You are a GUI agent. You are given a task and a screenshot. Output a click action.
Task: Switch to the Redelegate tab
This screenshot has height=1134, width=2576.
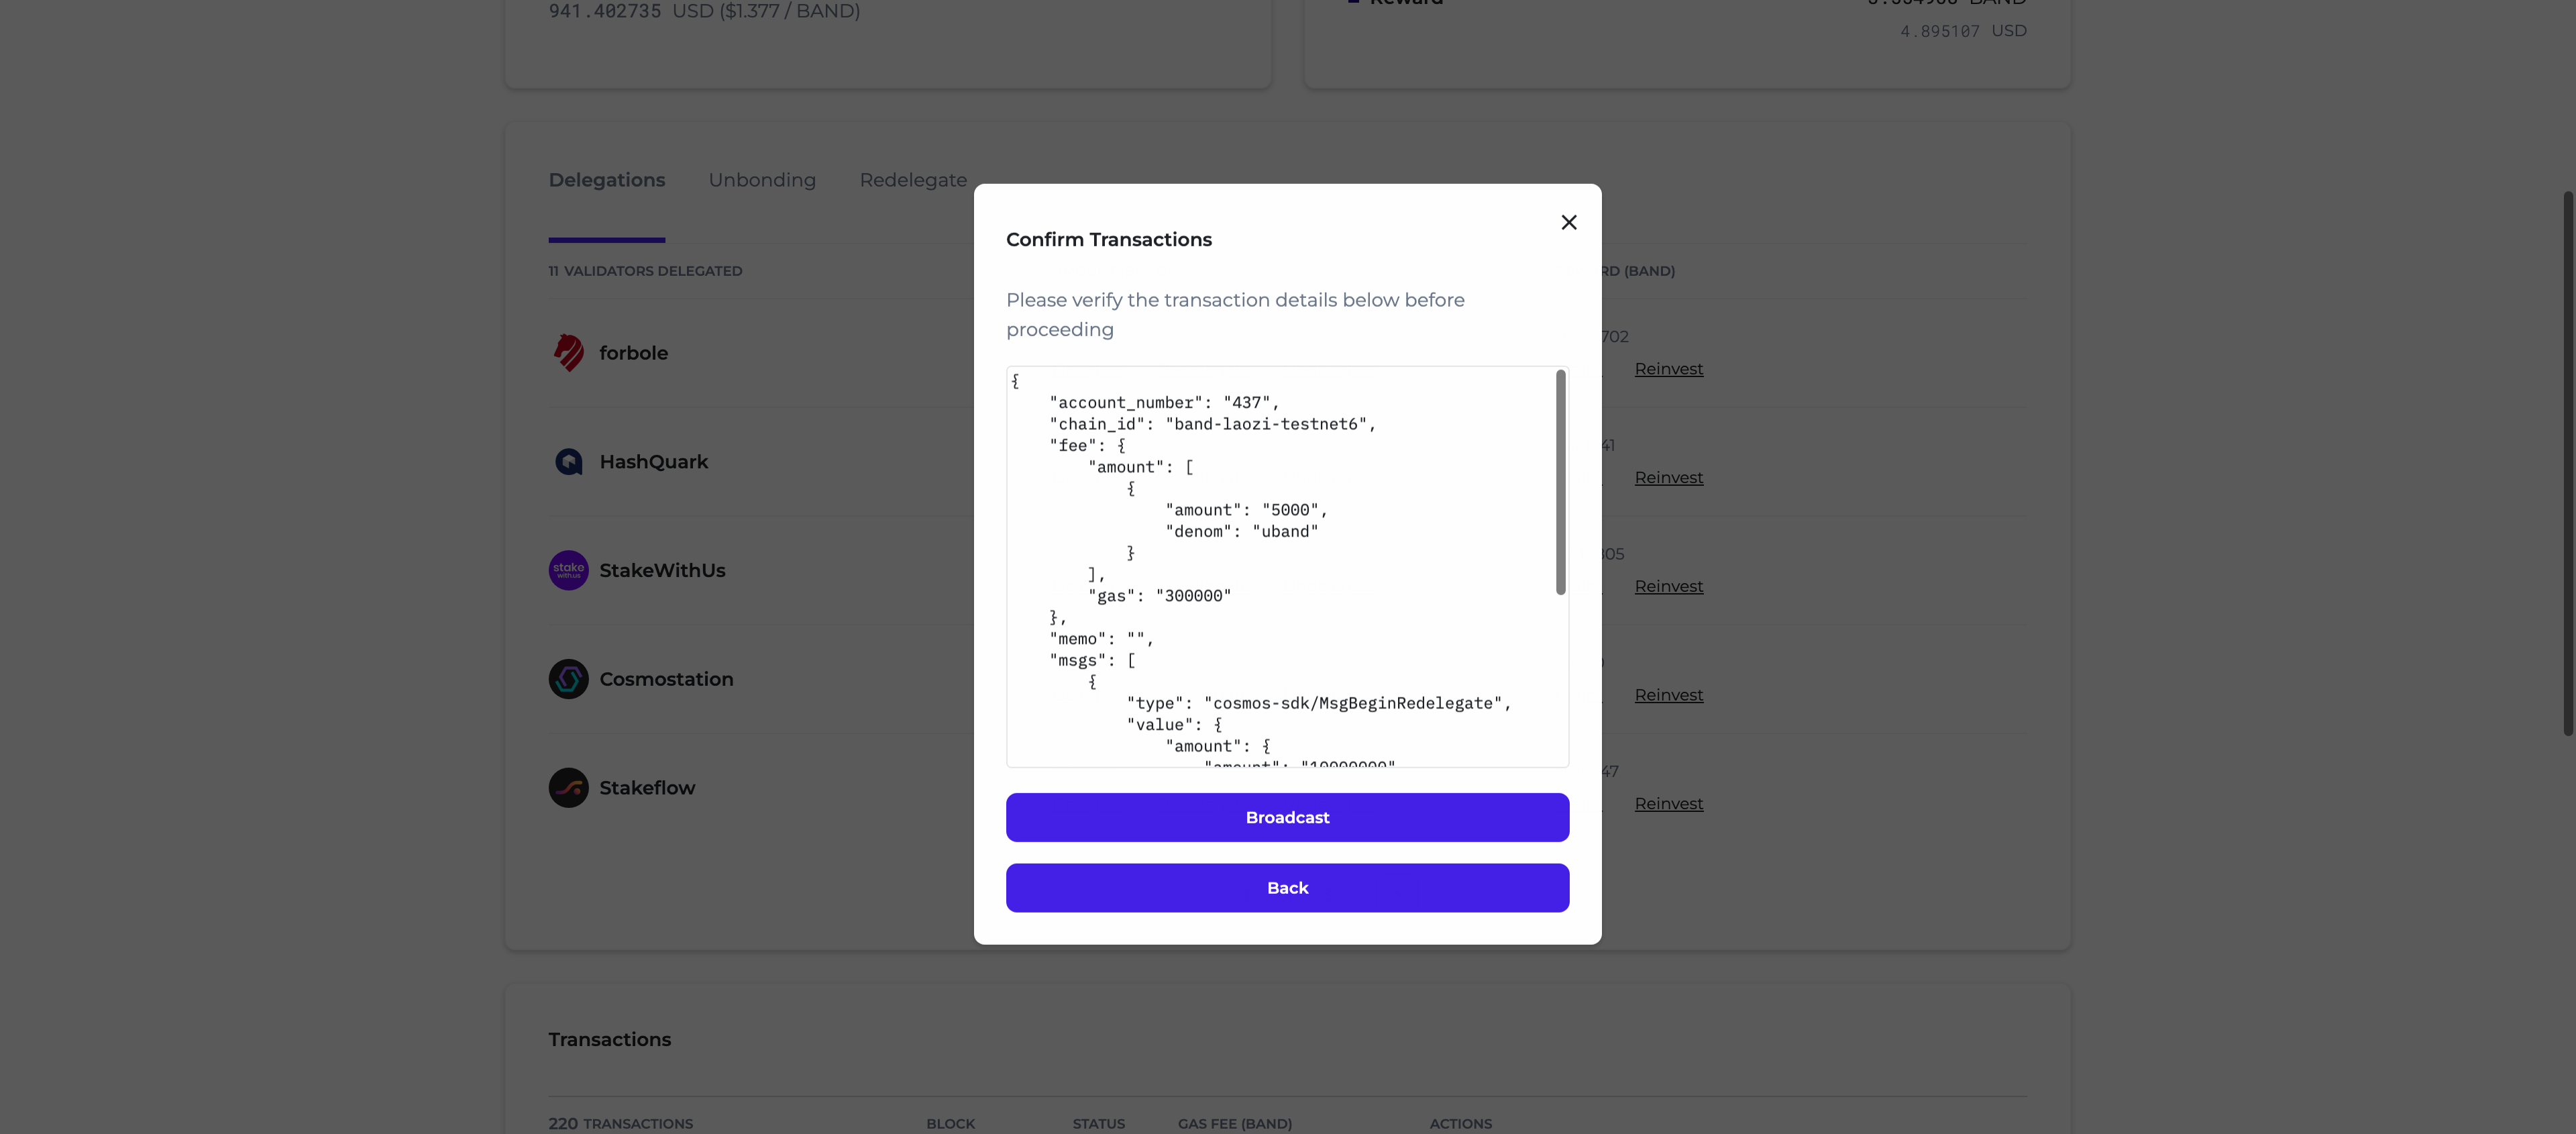click(913, 180)
